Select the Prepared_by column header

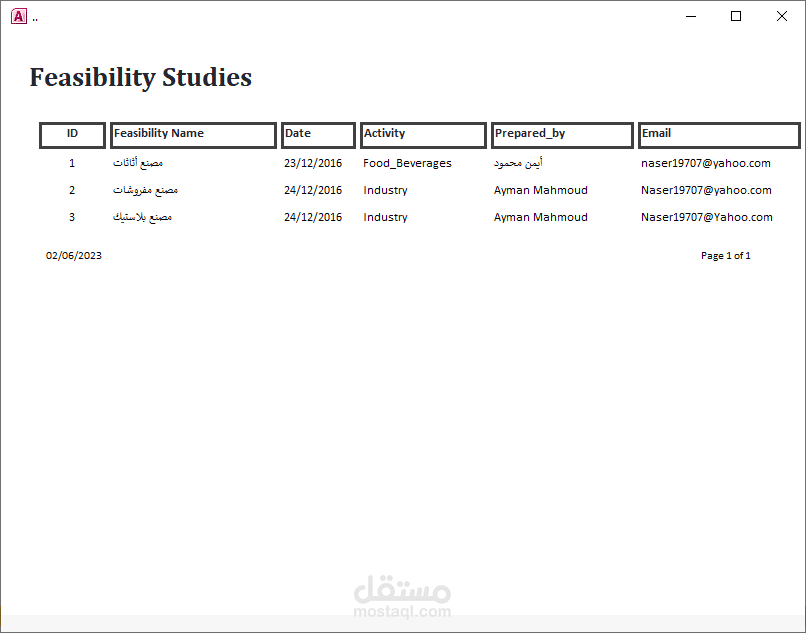562,135
